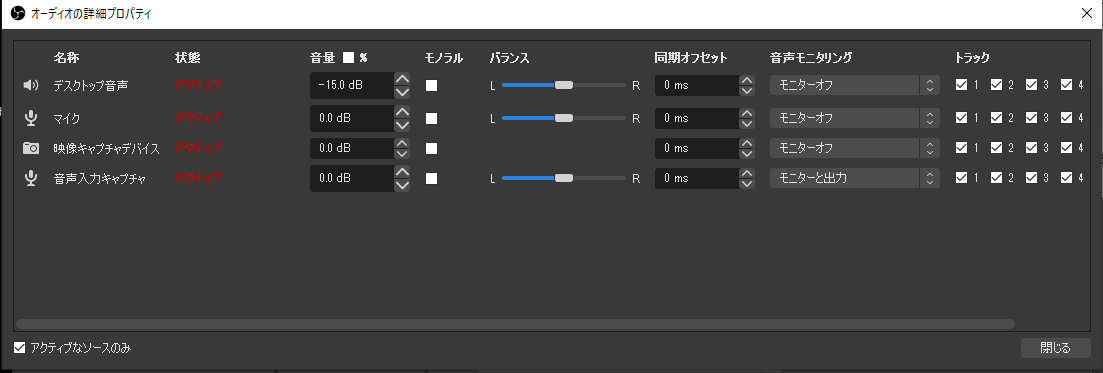Viewport: 1103px width, 373px height.
Task: Click the 映像キャプチャデバイス source name
Action: (x=107, y=148)
